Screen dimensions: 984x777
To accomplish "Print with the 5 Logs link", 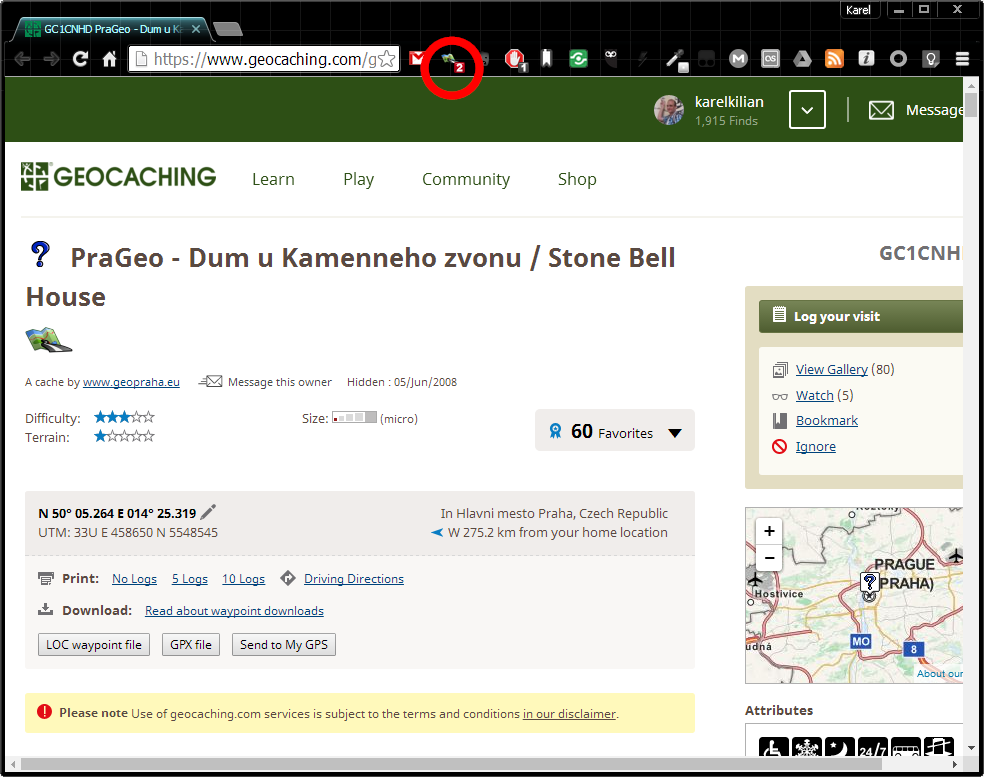I will 190,579.
